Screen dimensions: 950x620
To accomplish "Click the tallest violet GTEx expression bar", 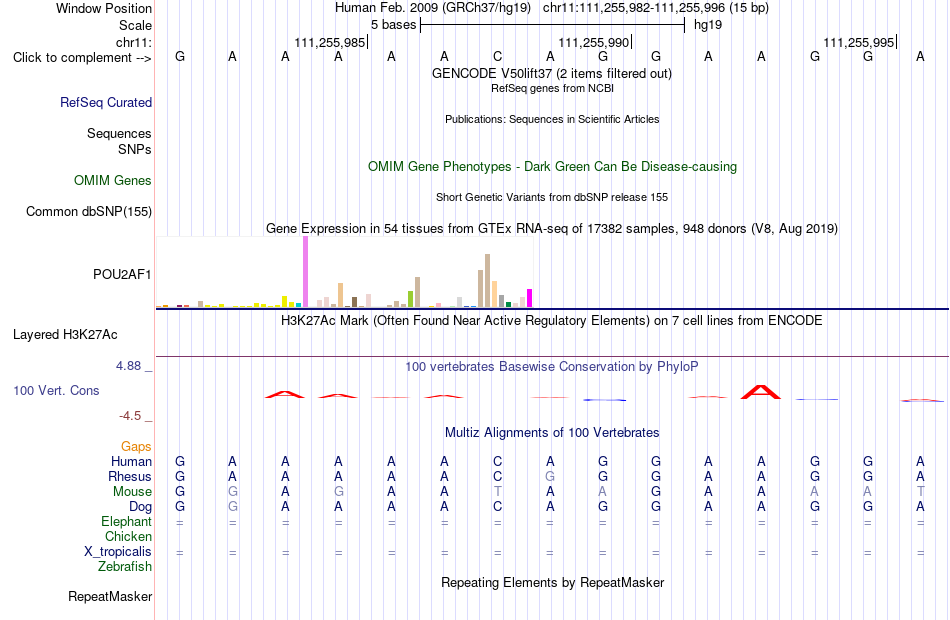I will [305, 272].
